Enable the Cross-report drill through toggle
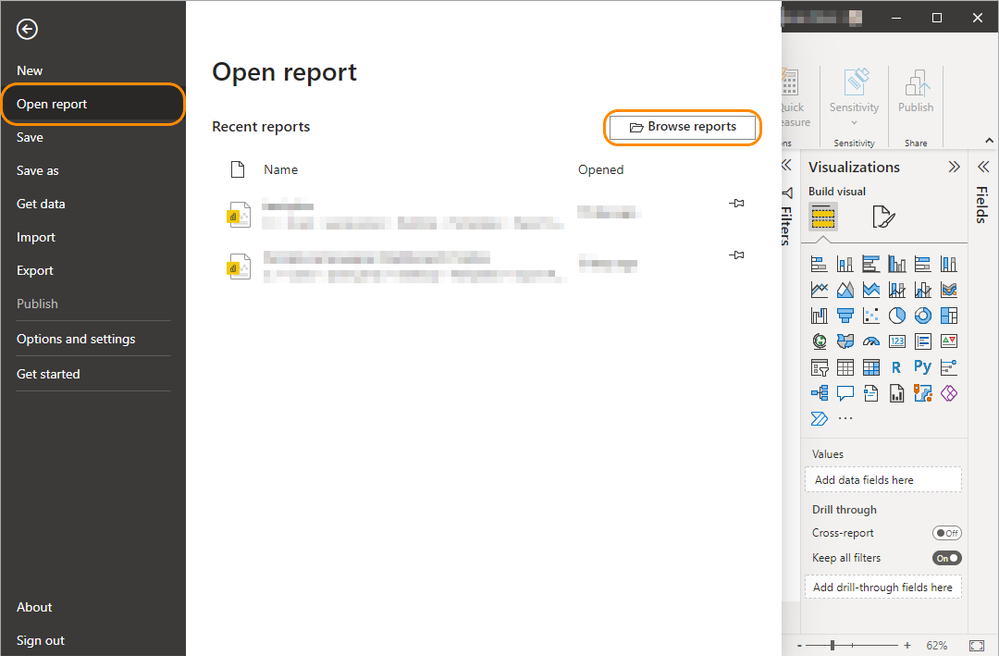The width and height of the screenshot is (999, 657). click(x=946, y=533)
